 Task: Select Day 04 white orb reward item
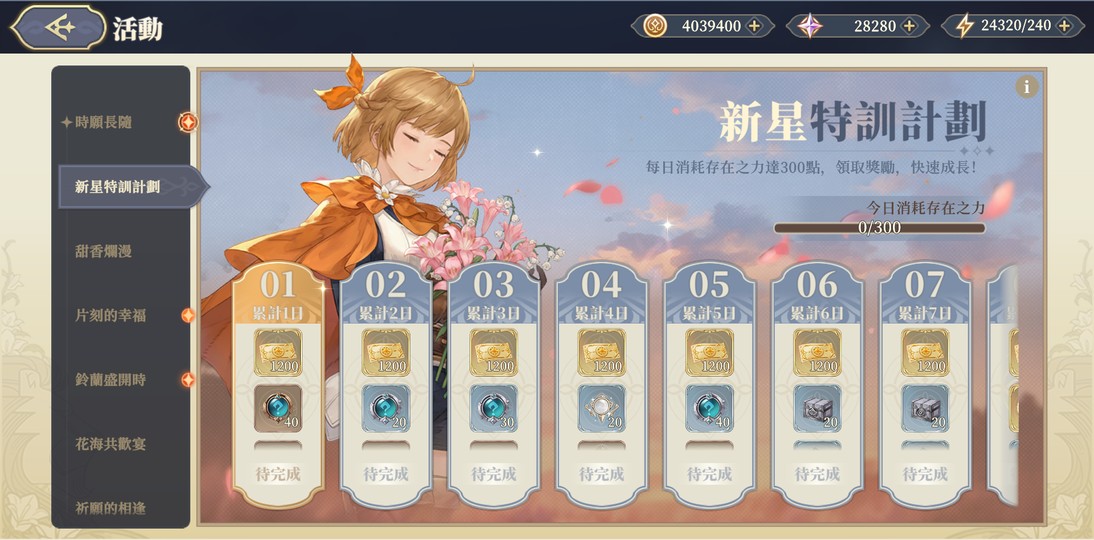tap(601, 408)
